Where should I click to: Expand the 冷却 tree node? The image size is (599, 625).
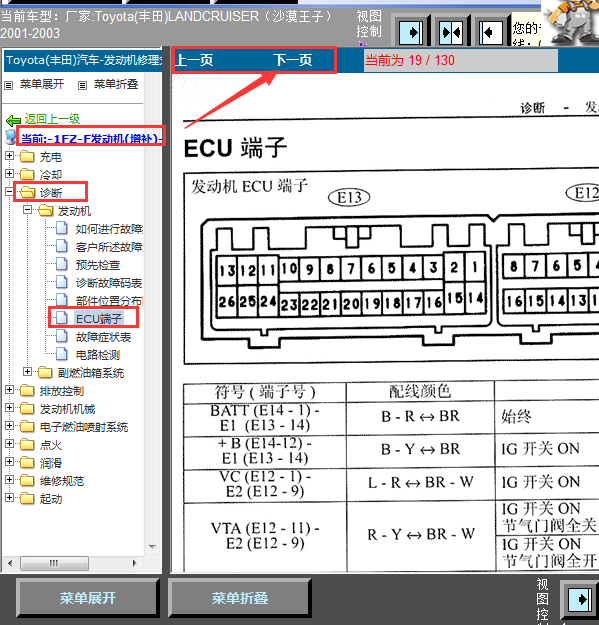pos(9,174)
